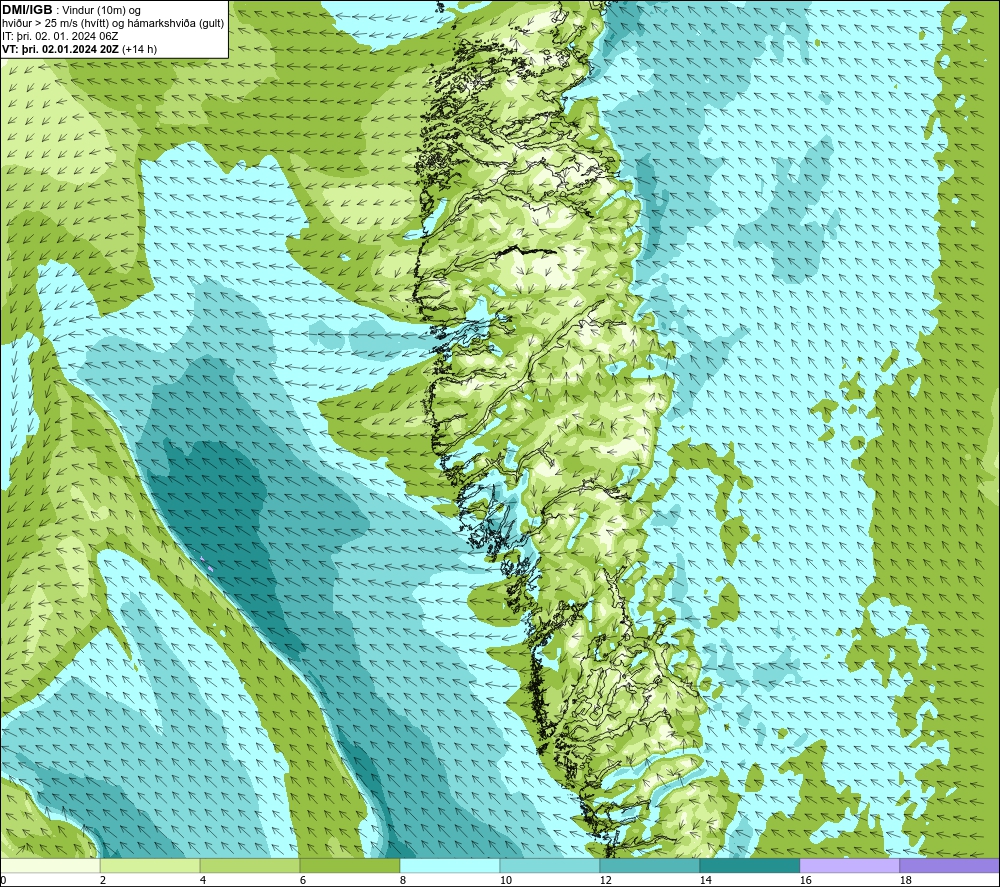This screenshot has width=1000, height=887.
Task: Click the 0–2 m/s palest color swatch
Action: click(50, 865)
